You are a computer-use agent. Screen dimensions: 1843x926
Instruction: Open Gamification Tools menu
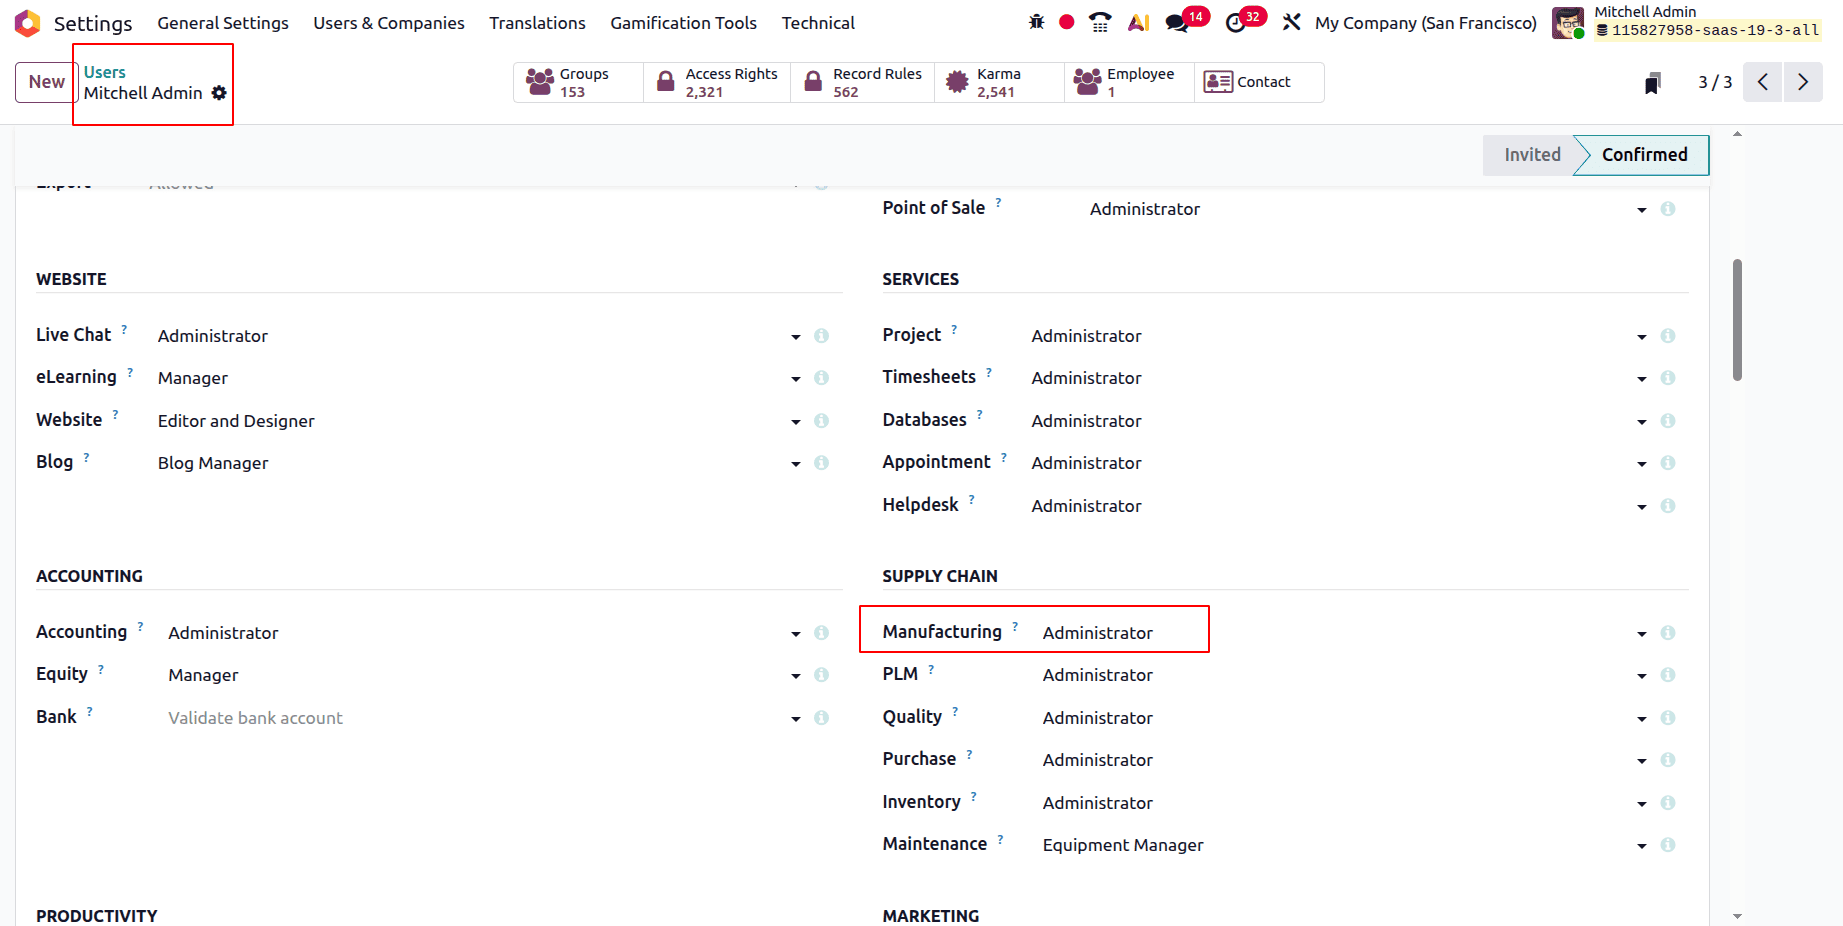pyautogui.click(x=683, y=23)
